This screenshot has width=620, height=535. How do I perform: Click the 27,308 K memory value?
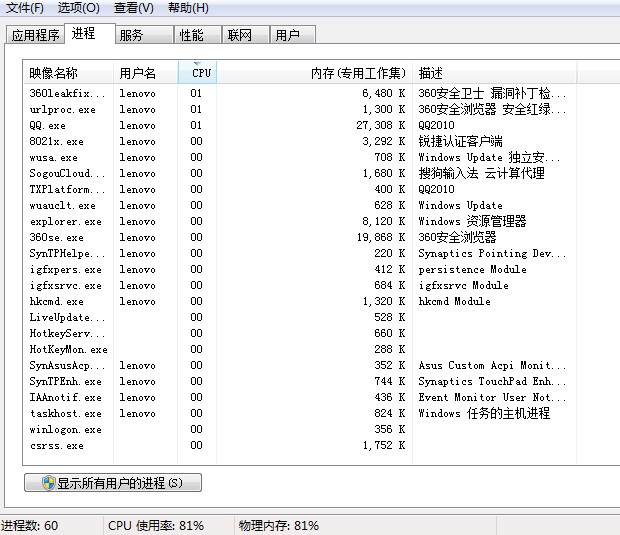380,125
